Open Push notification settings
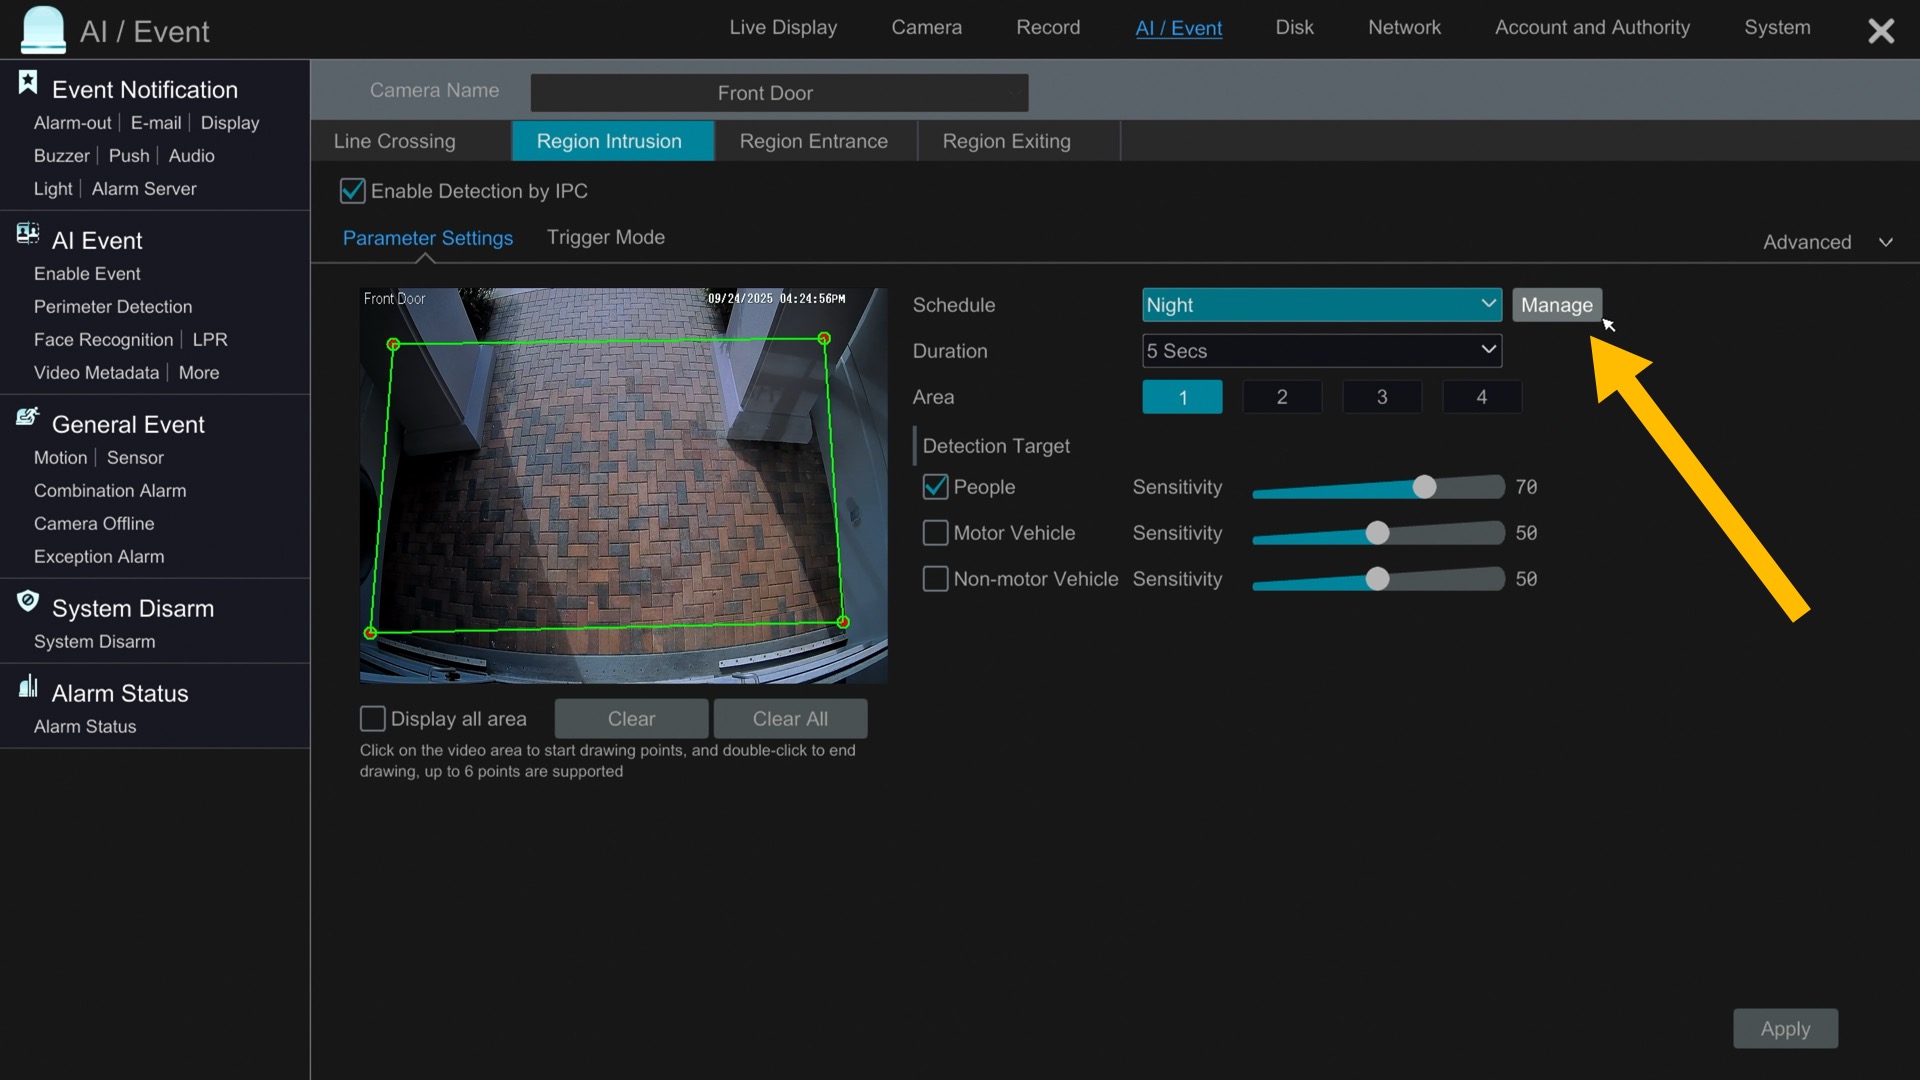Image resolution: width=1920 pixels, height=1080 pixels. pos(129,156)
